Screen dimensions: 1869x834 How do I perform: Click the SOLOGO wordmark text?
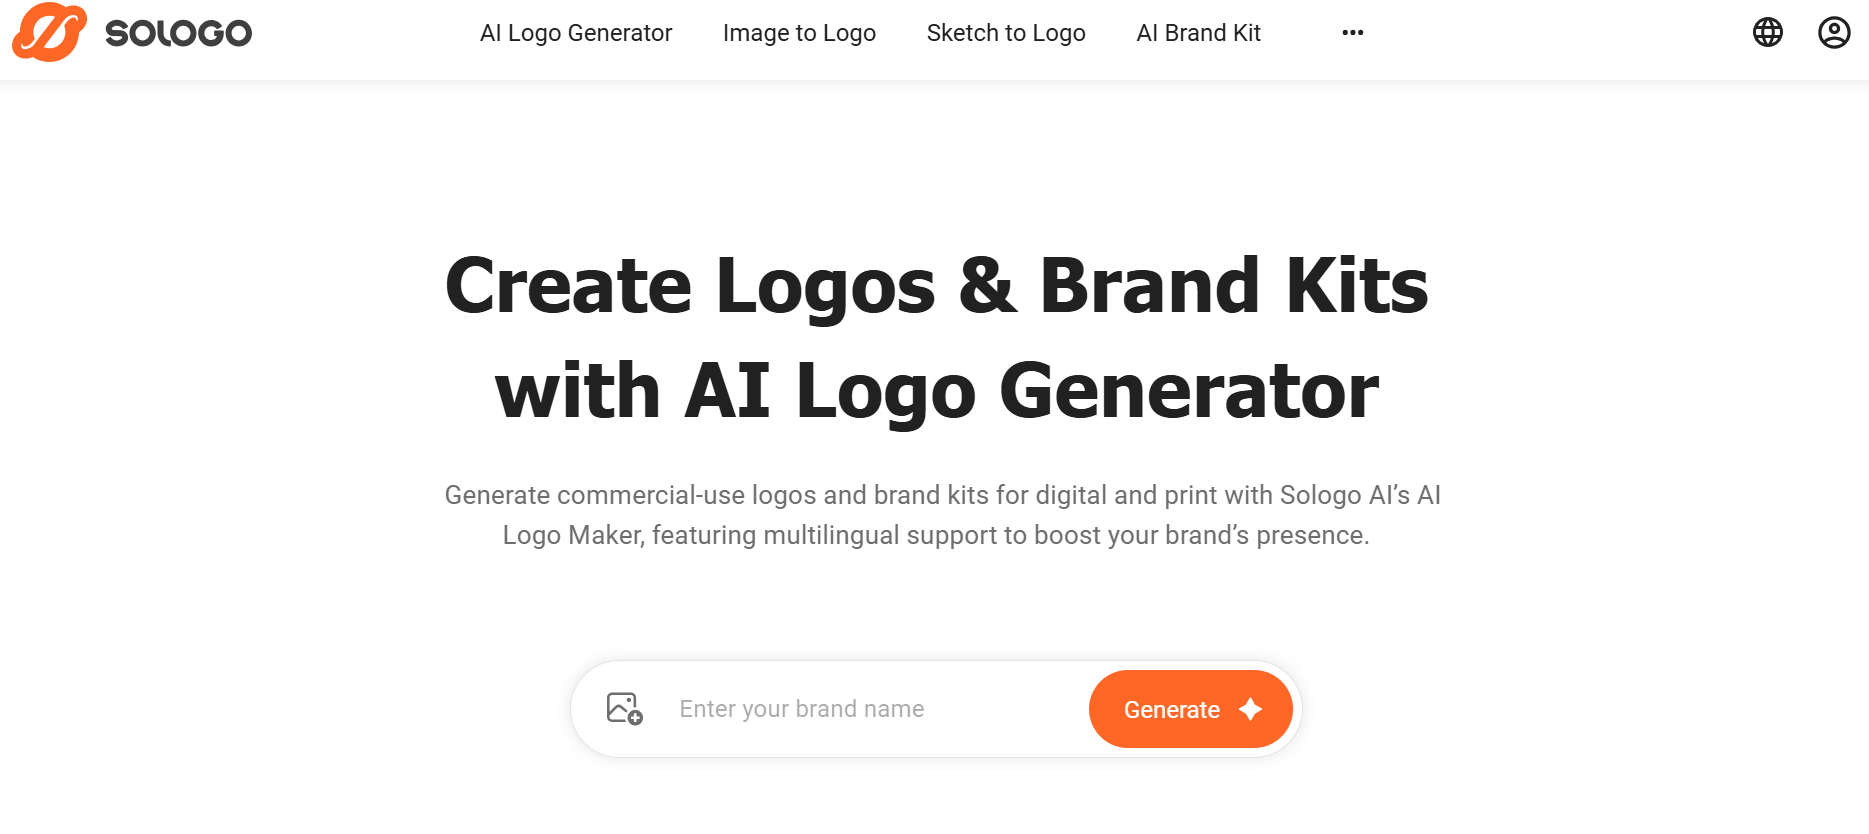pyautogui.click(x=179, y=34)
